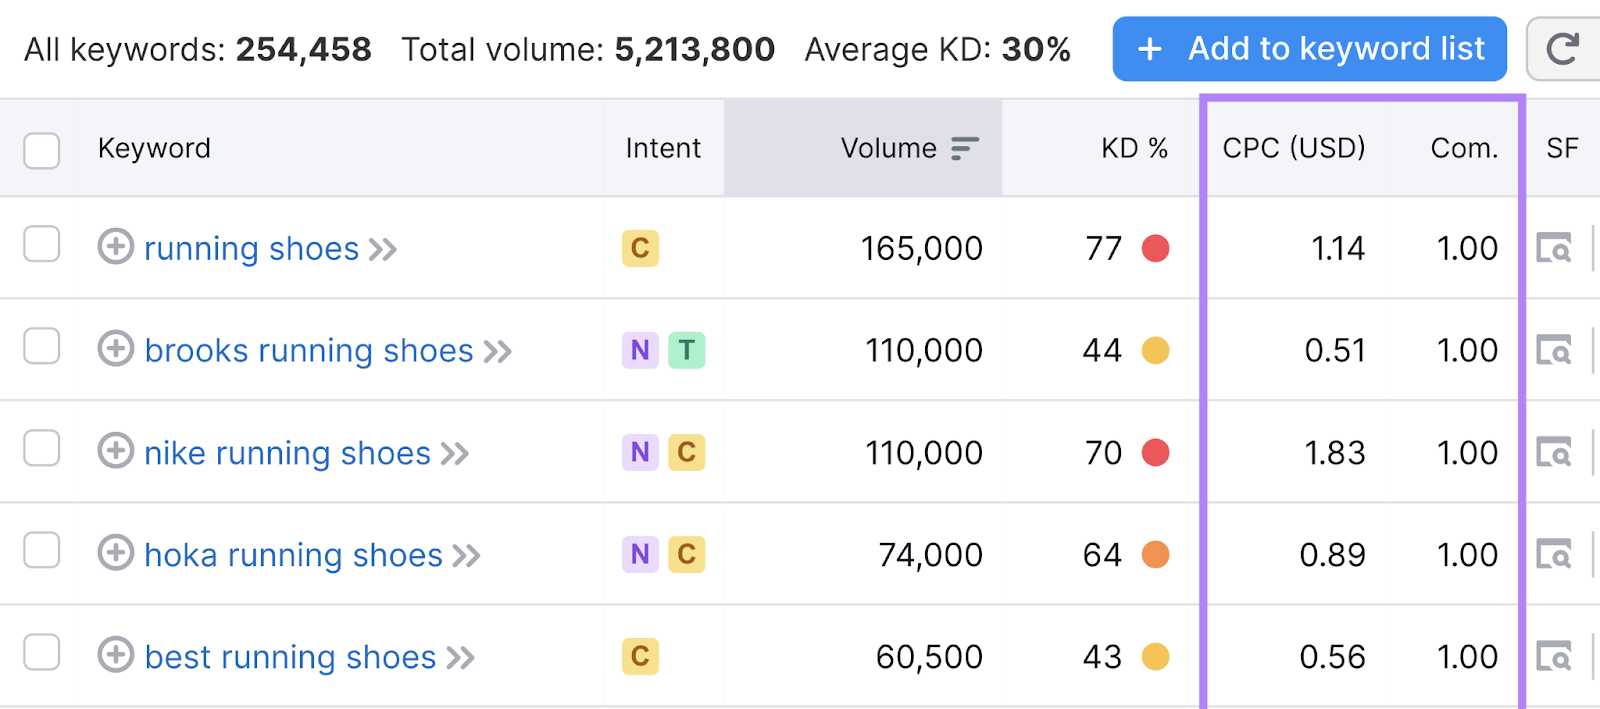1600x709 pixels.
Task: Open the best running shoes keyword link
Action: point(290,656)
